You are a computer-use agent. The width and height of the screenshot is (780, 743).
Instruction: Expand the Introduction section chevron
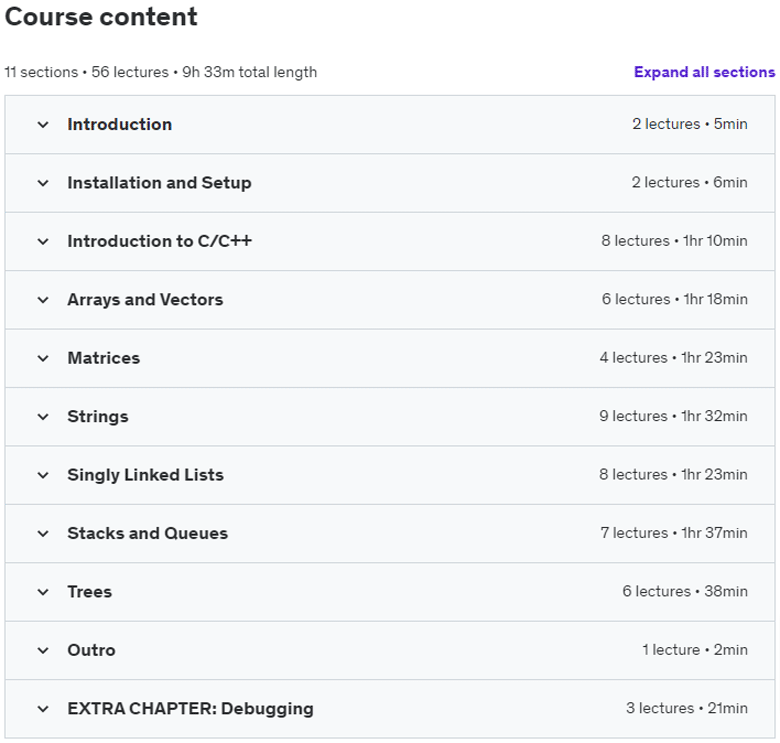pos(43,124)
